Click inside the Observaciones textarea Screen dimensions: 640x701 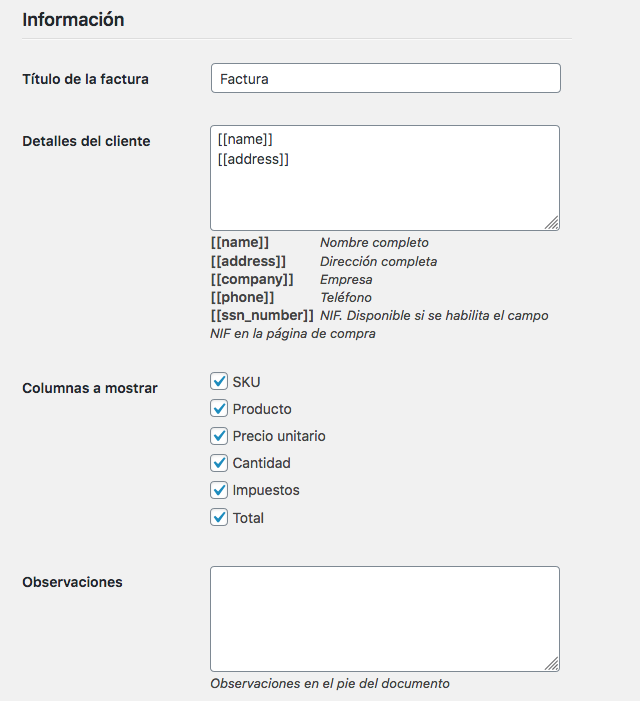point(385,619)
